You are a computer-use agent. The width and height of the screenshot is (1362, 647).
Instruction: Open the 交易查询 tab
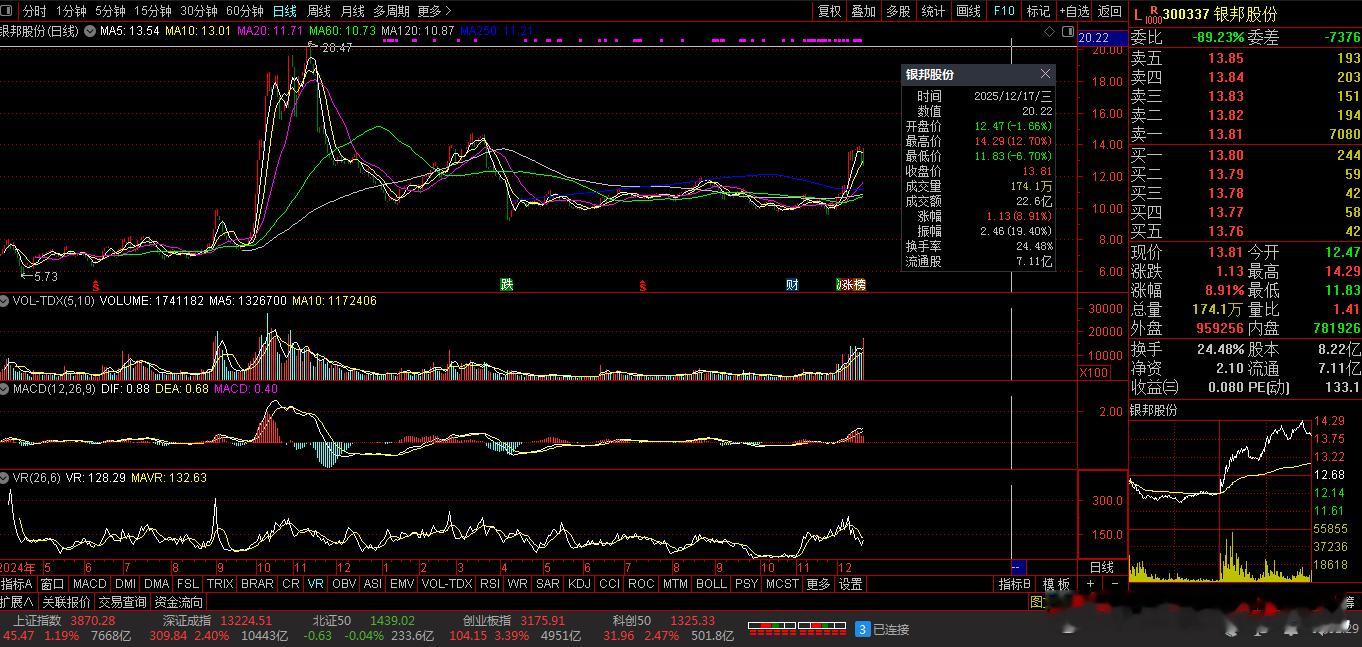122,602
